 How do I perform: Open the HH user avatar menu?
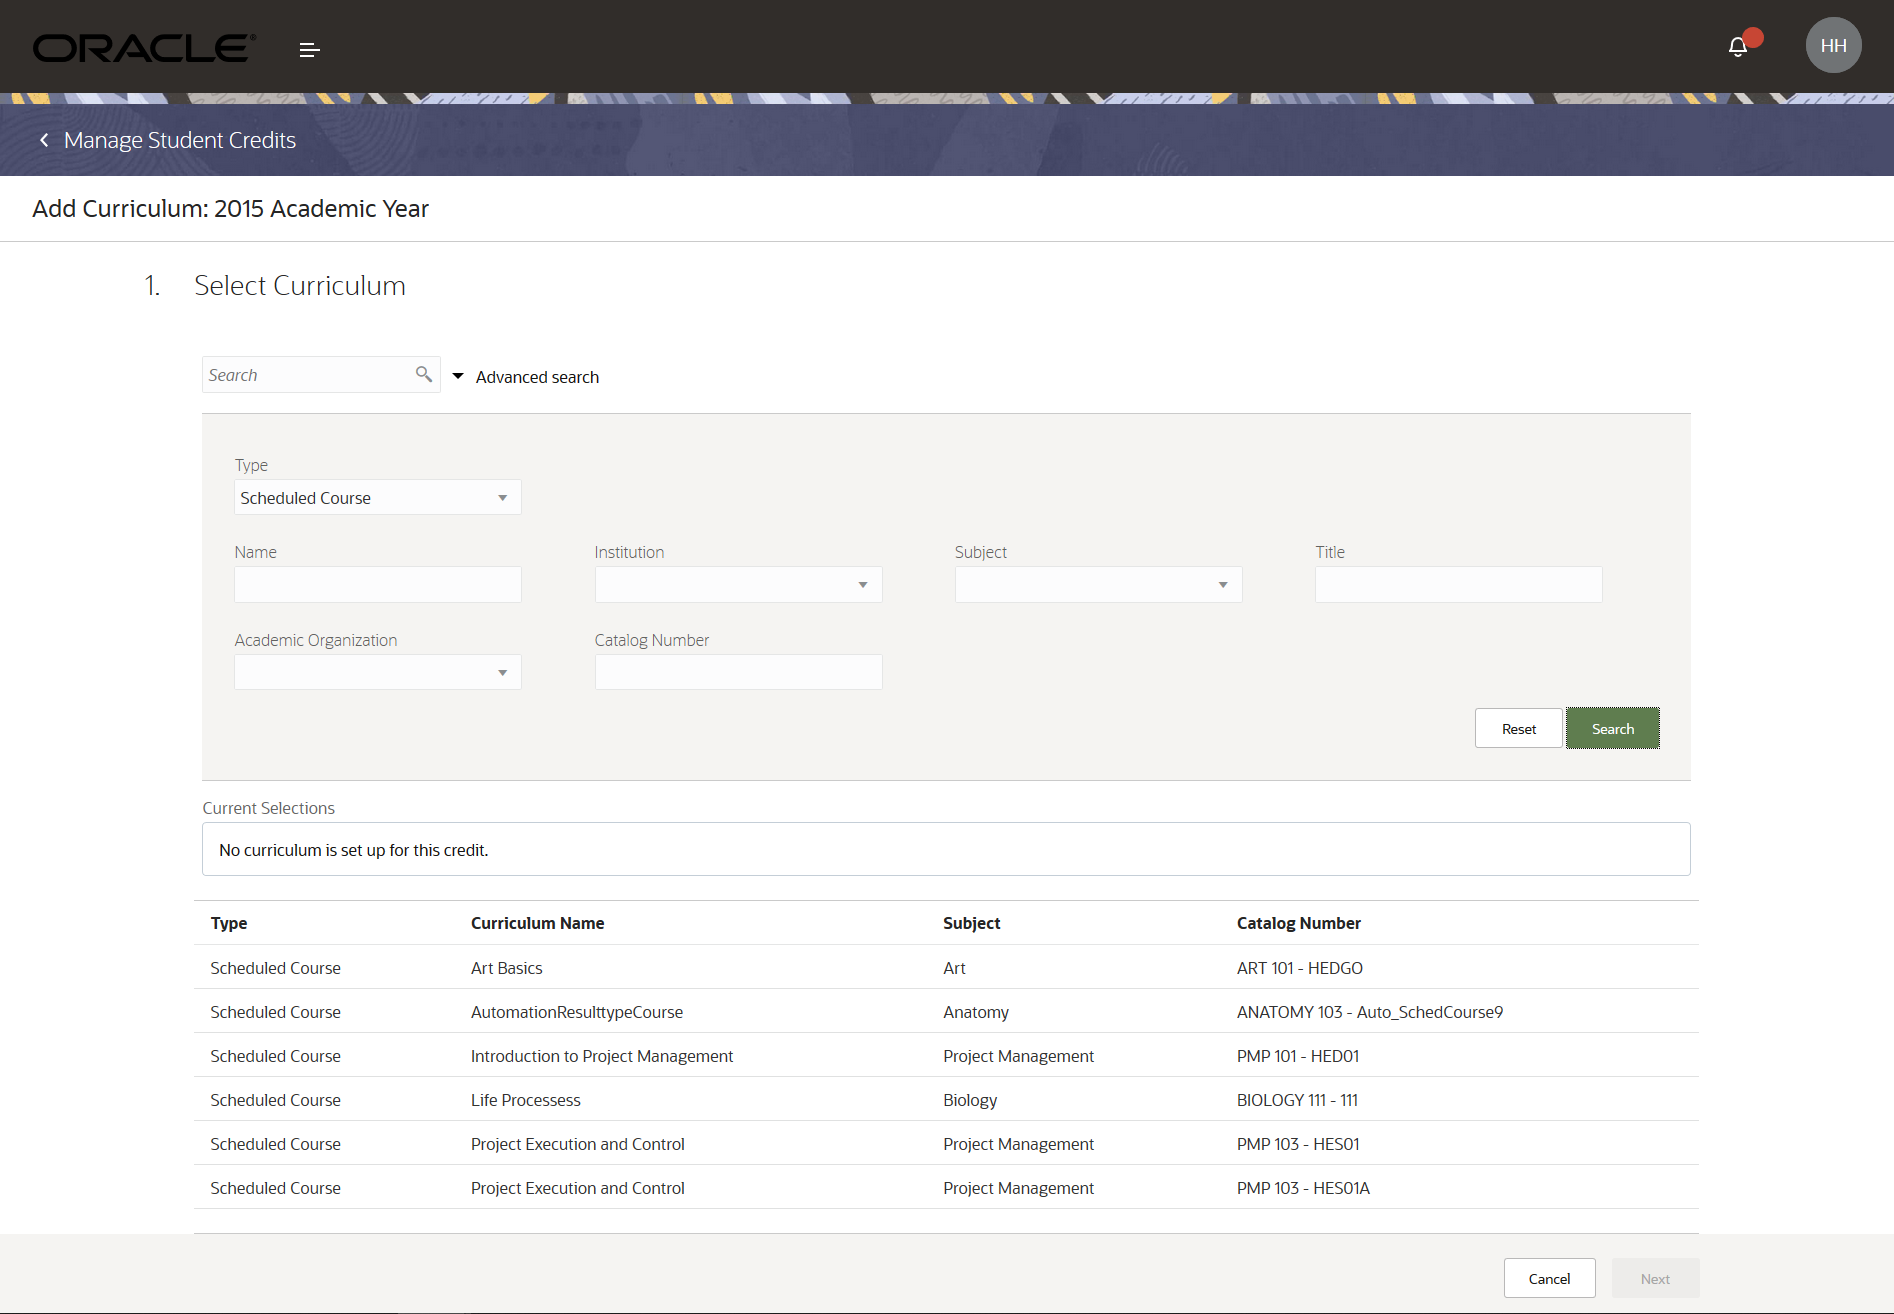pyautogui.click(x=1832, y=46)
